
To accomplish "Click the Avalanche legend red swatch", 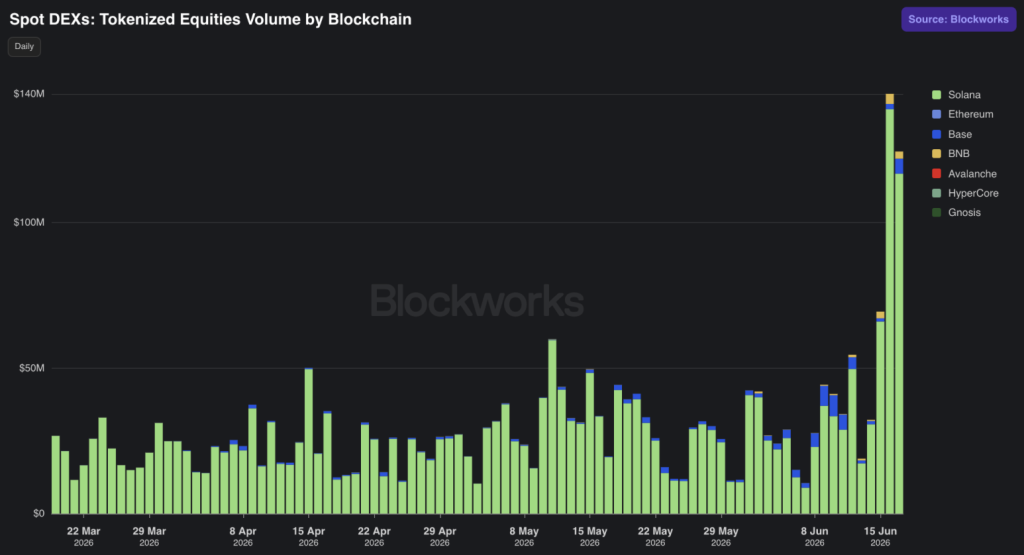I will point(936,174).
